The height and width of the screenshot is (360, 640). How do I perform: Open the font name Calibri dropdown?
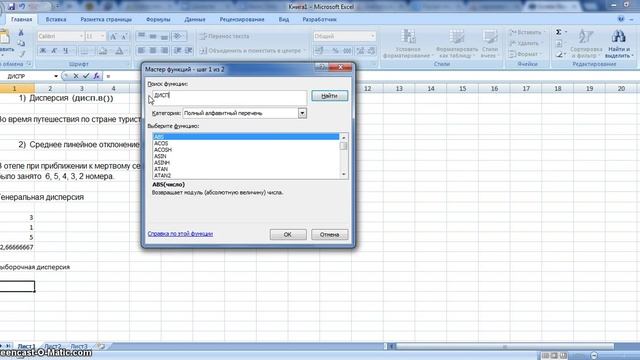[81, 36]
